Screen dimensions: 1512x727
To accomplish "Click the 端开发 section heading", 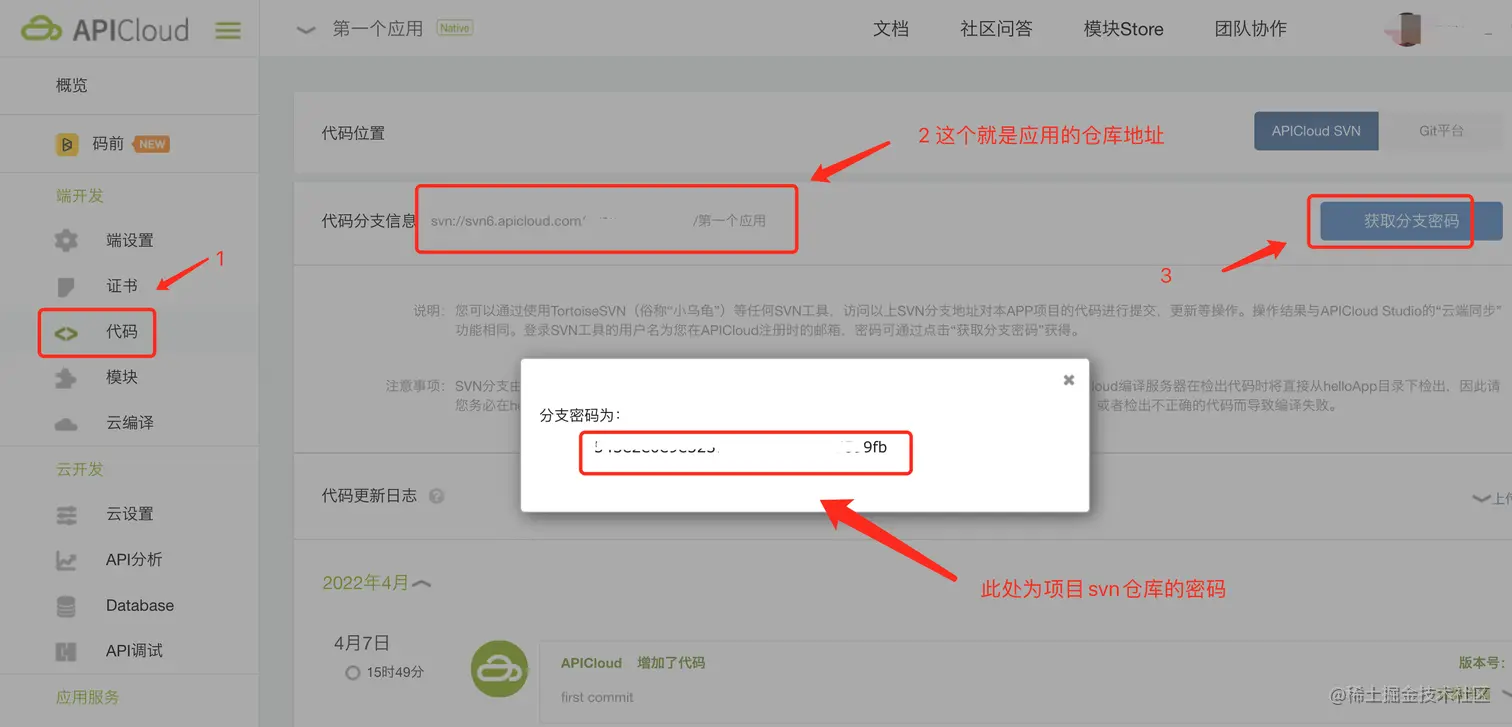I will [80, 196].
